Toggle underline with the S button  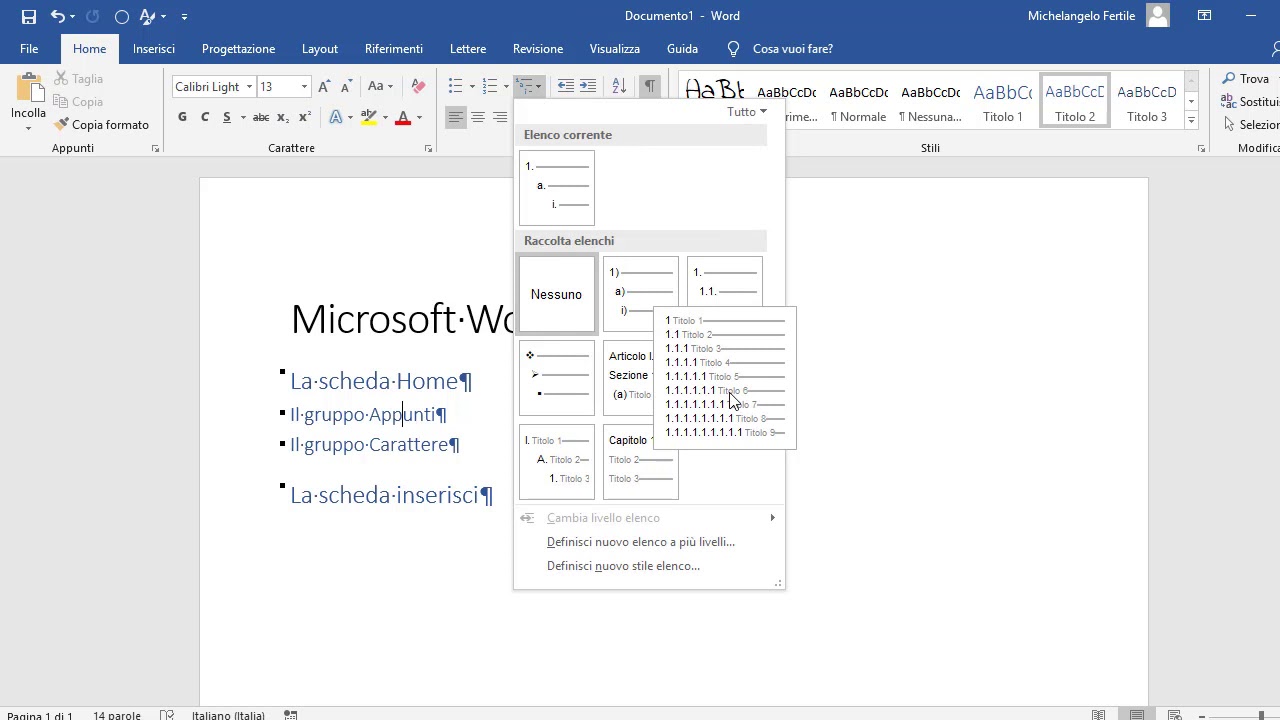[227, 117]
